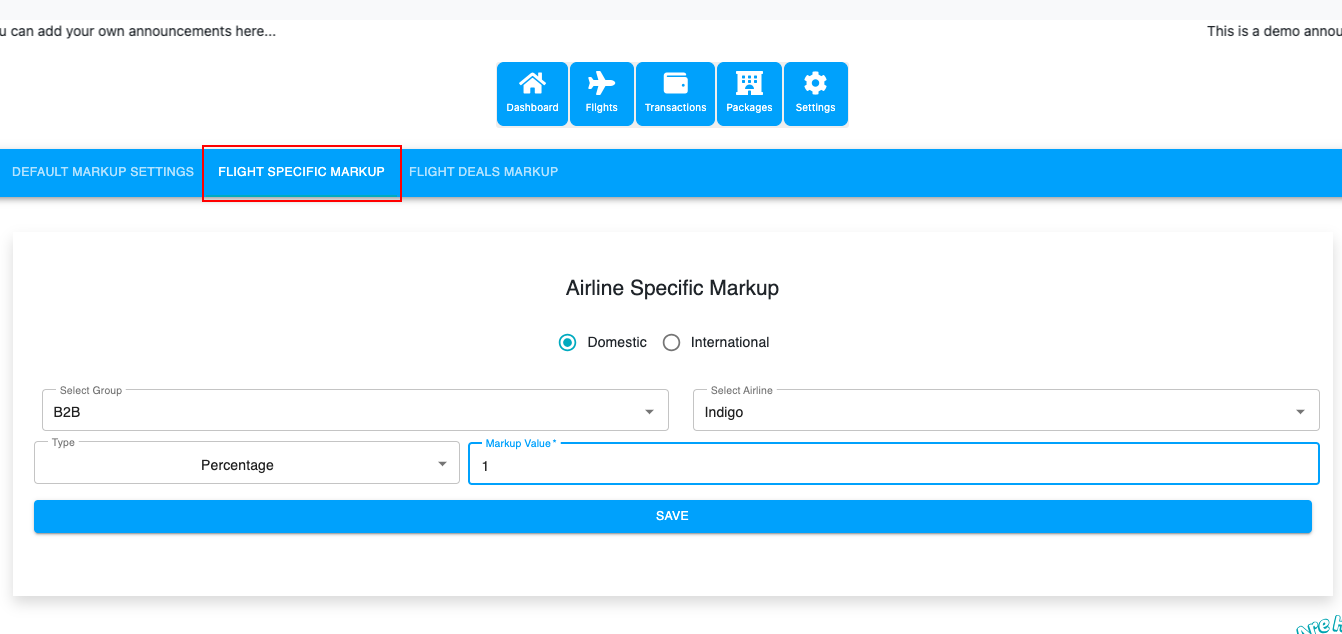This screenshot has width=1342, height=634.
Task: Click the Domestic label text
Action: pyautogui.click(x=617, y=342)
